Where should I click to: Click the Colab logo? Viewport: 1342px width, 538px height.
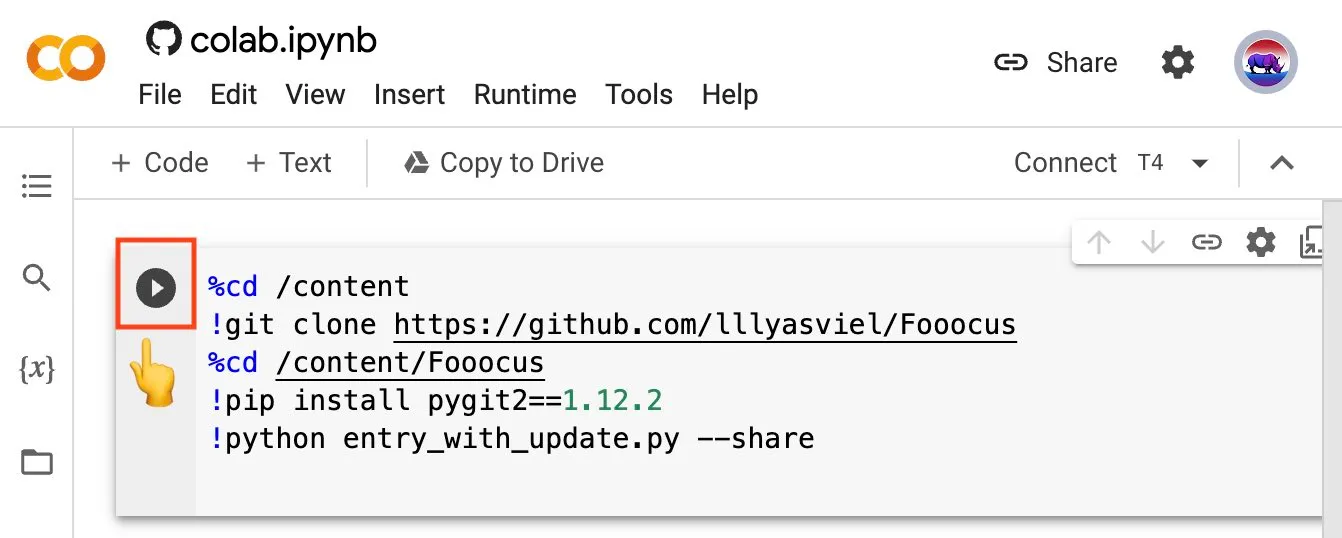(65, 58)
